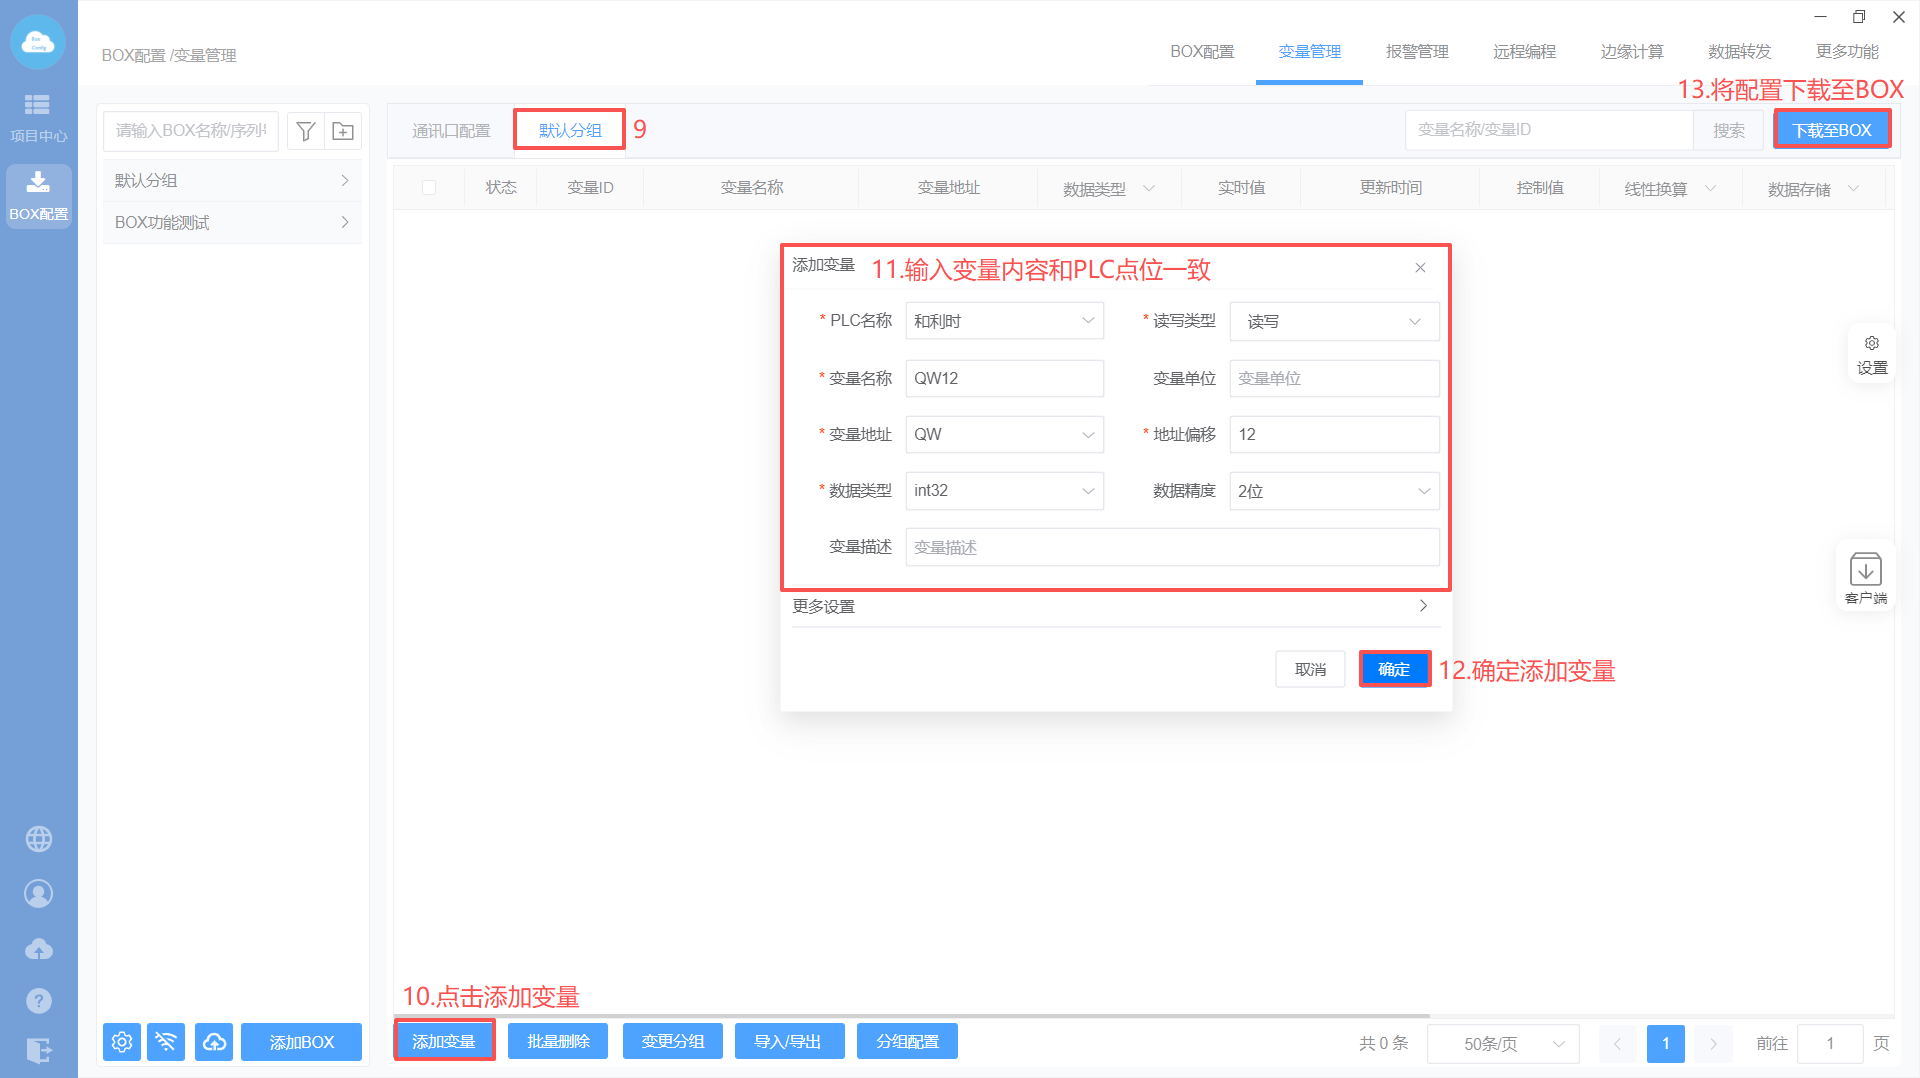The height and width of the screenshot is (1078, 1920).
Task: Open the 数据类型 int32 dropdown
Action: (x=1004, y=491)
